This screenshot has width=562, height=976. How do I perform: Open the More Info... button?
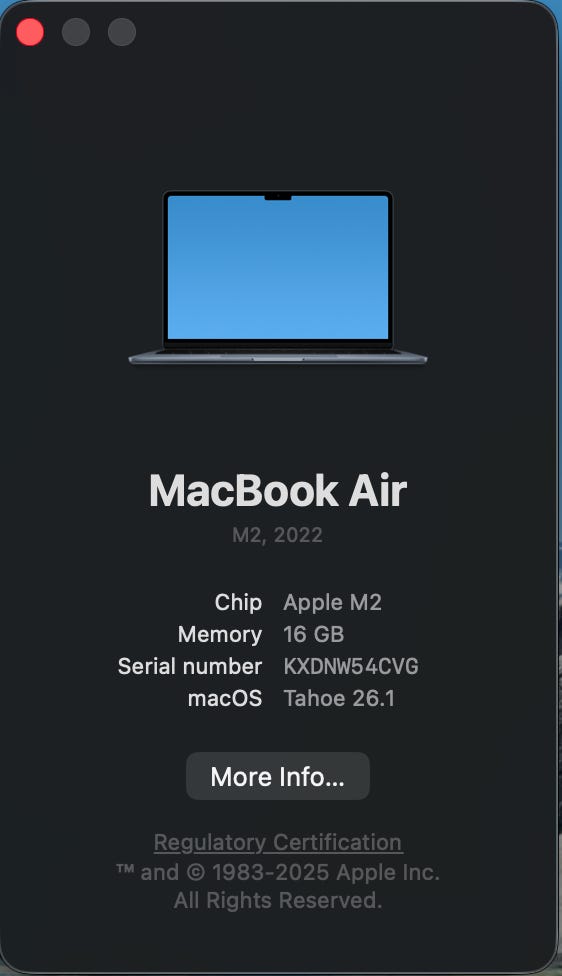click(278, 776)
